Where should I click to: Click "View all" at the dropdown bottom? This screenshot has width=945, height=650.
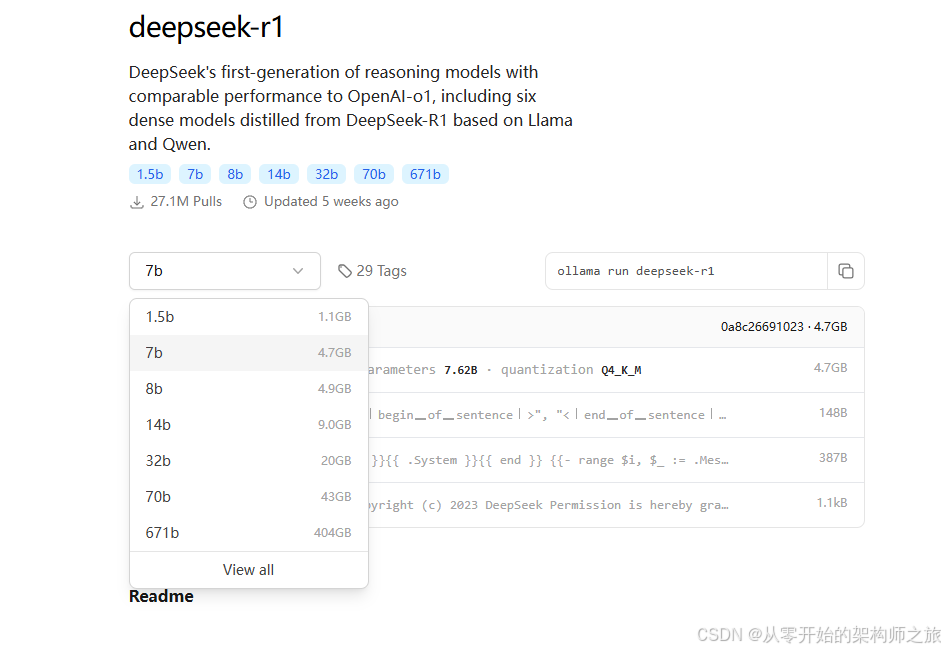[248, 569]
